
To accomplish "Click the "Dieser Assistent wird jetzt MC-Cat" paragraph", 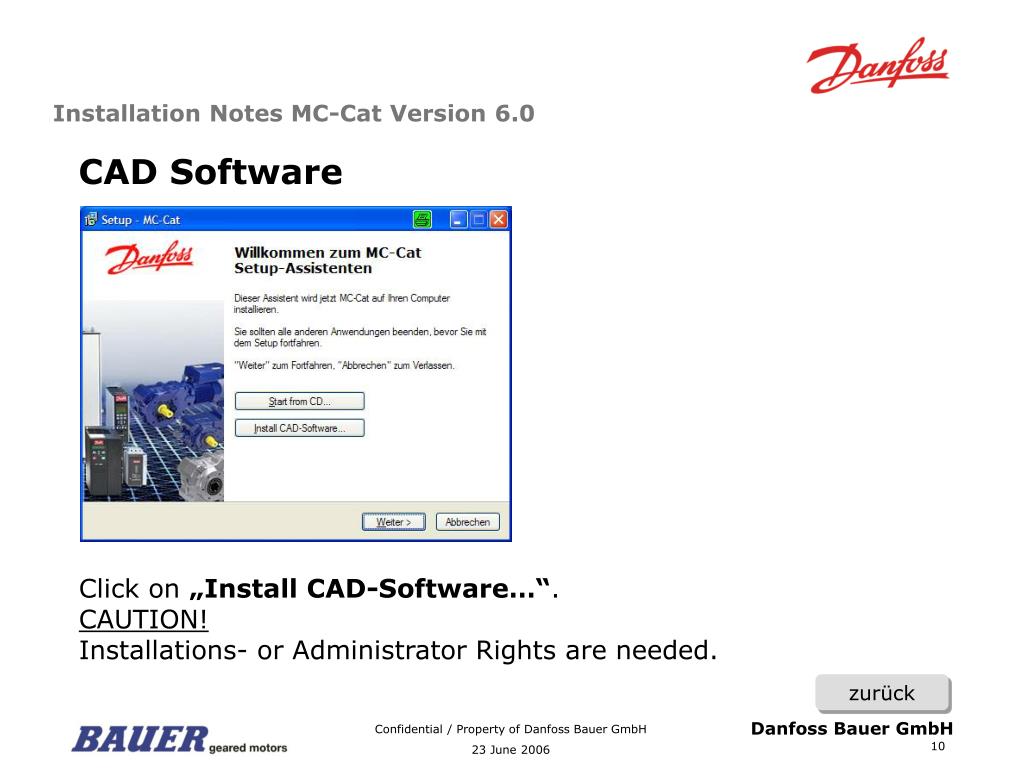I will 342,304.
